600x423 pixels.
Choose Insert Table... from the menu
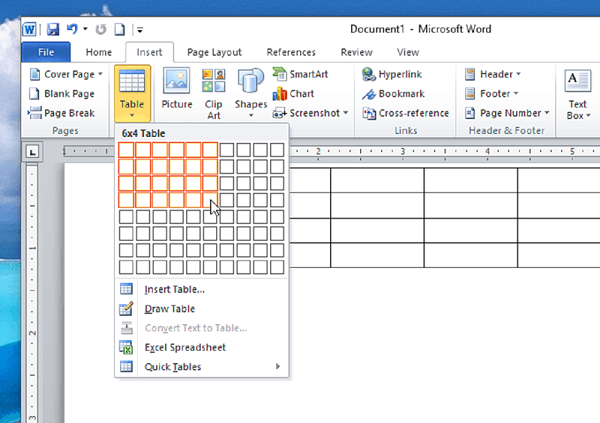tap(201, 289)
